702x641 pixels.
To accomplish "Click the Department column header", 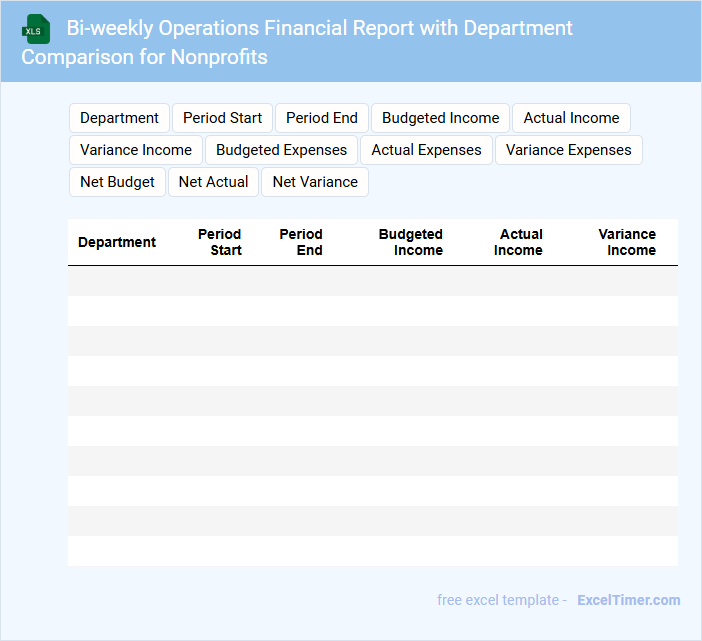I will point(117,242).
